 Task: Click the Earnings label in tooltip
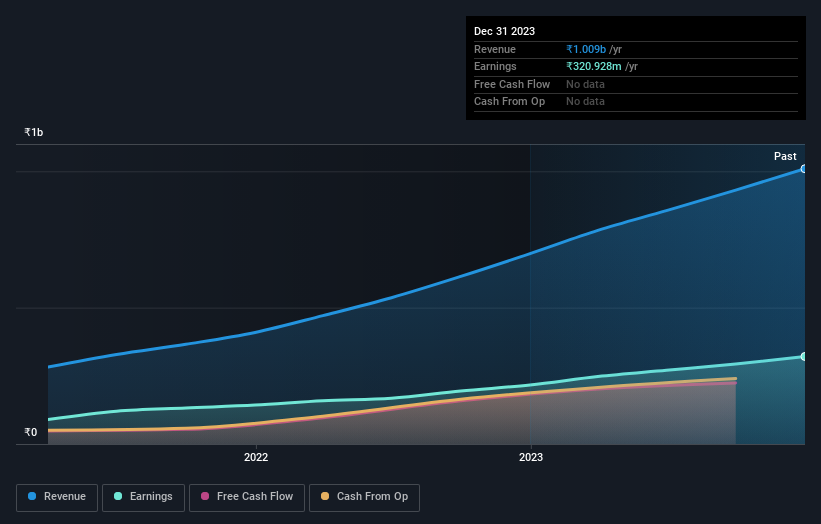click(x=495, y=66)
